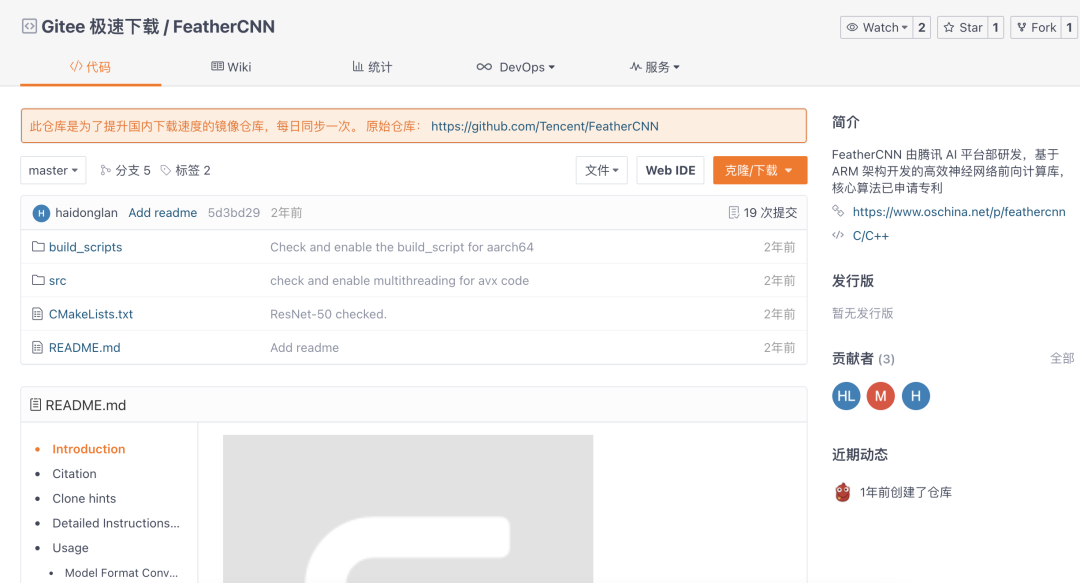
Task: Click the infinity icon on the DevOps tab
Action: [484, 67]
